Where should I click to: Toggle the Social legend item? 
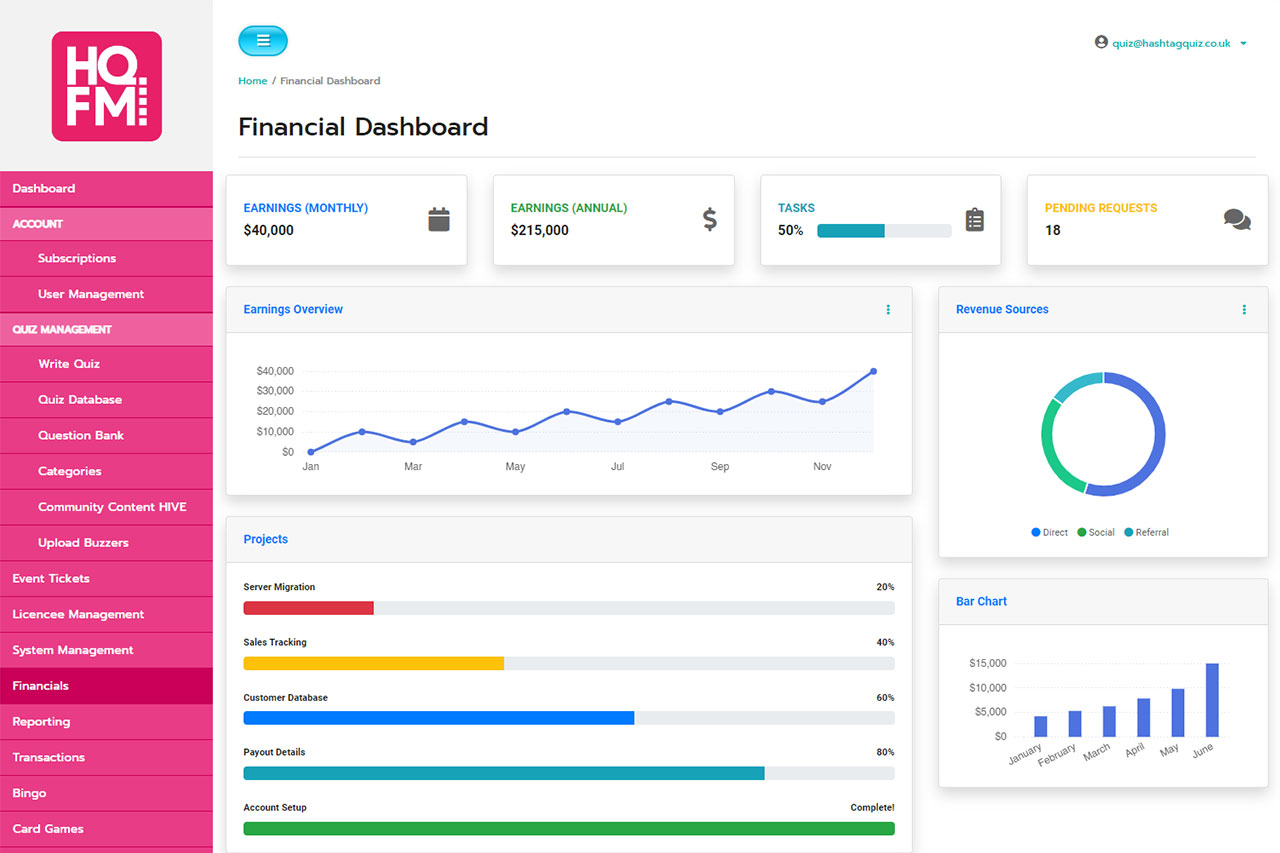(1096, 533)
